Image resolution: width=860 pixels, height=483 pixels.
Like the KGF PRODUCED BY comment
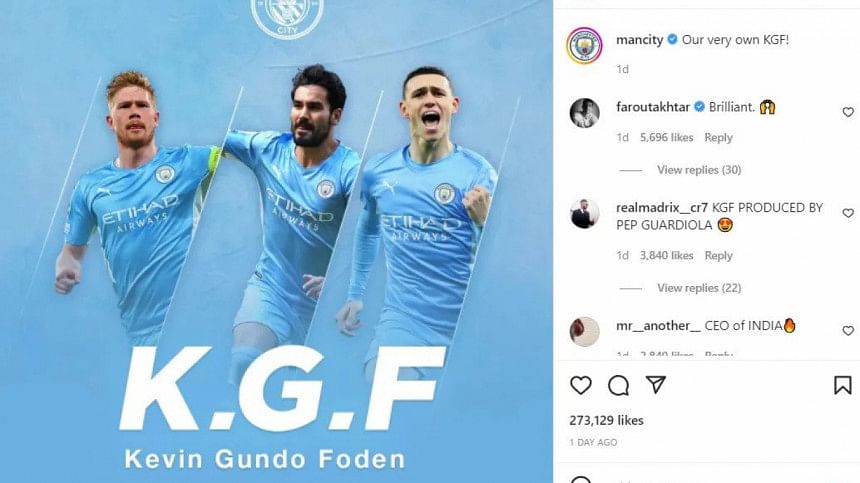[x=848, y=213]
